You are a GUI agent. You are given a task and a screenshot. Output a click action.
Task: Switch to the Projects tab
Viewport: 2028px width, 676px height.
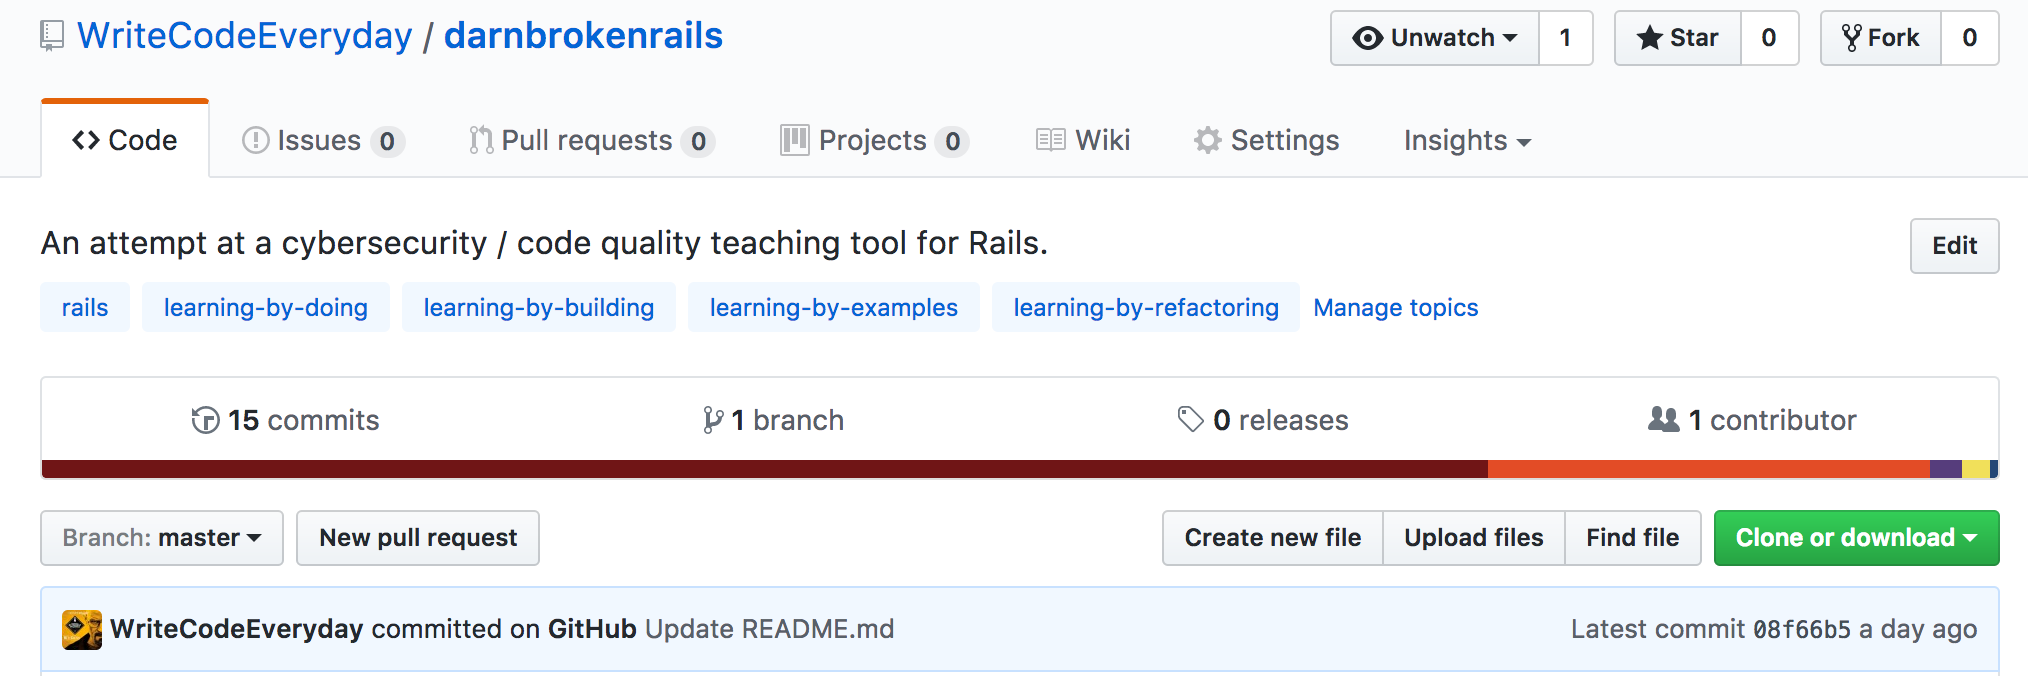[875, 140]
